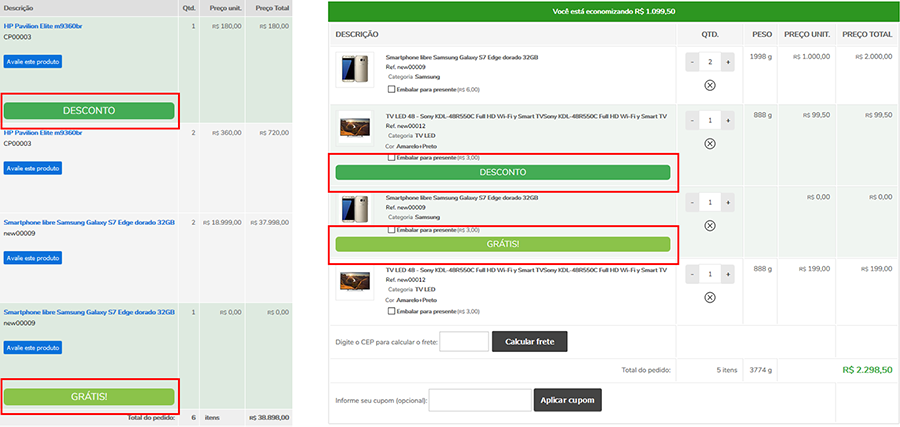The height and width of the screenshot is (427, 900).
Task: Click the unit price R$ 18.999,00
Action: coord(222,222)
